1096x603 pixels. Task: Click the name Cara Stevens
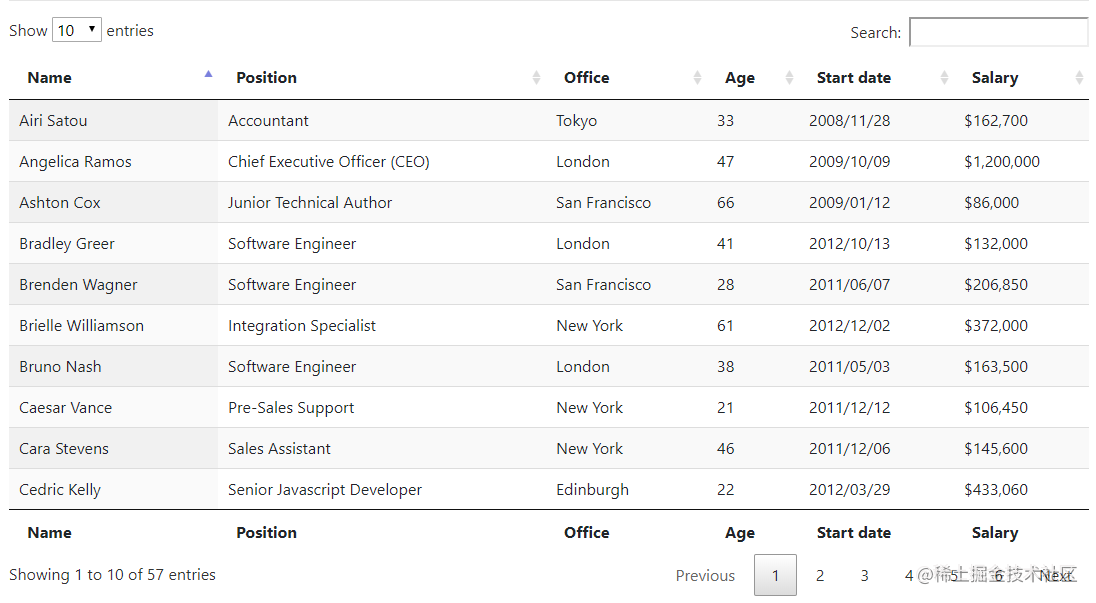[x=64, y=449]
